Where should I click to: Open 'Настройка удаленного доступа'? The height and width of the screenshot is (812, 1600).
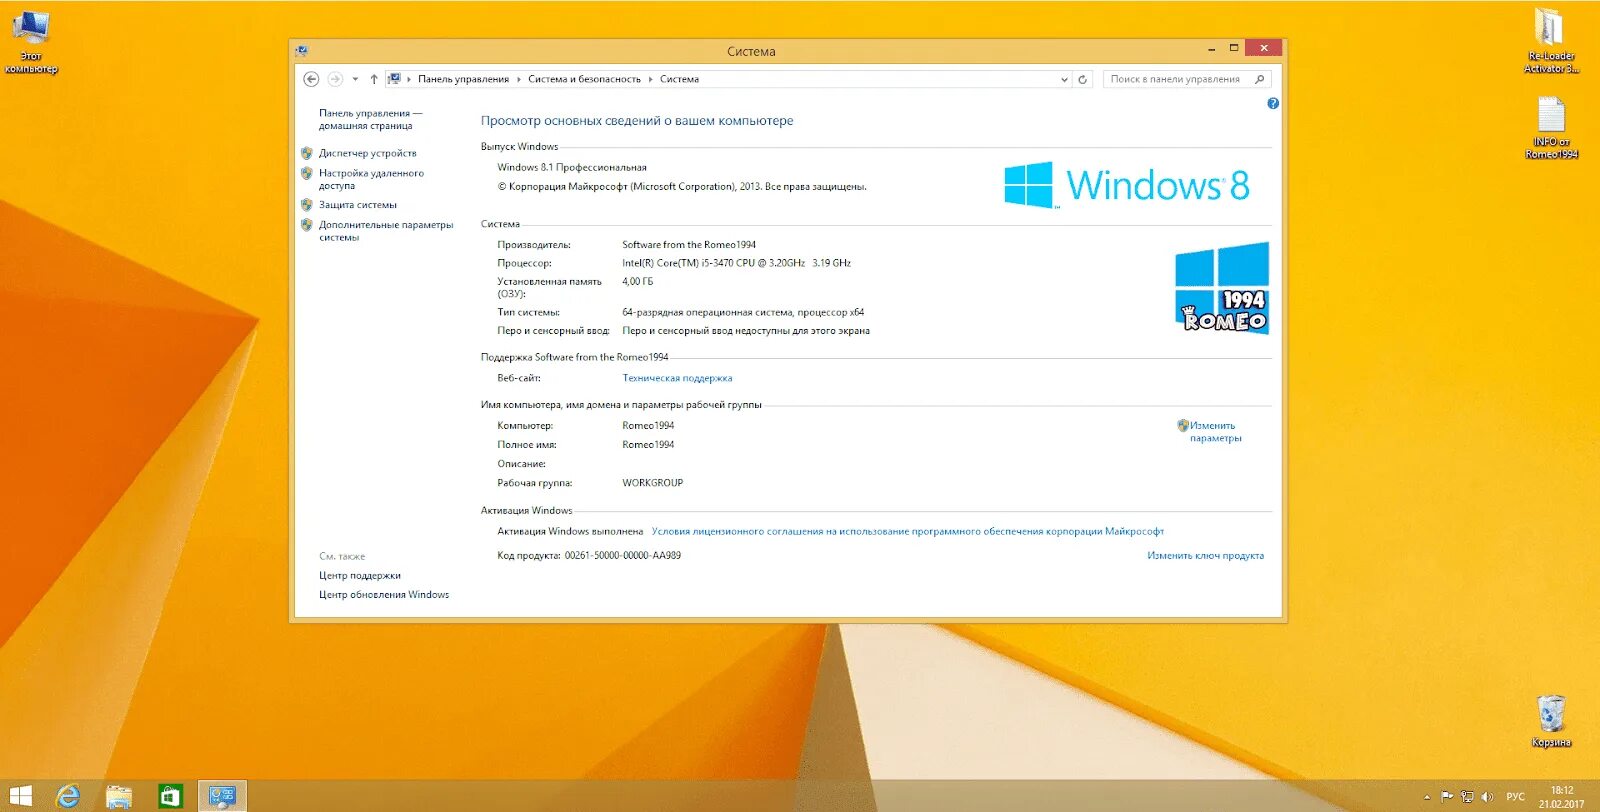pos(371,179)
